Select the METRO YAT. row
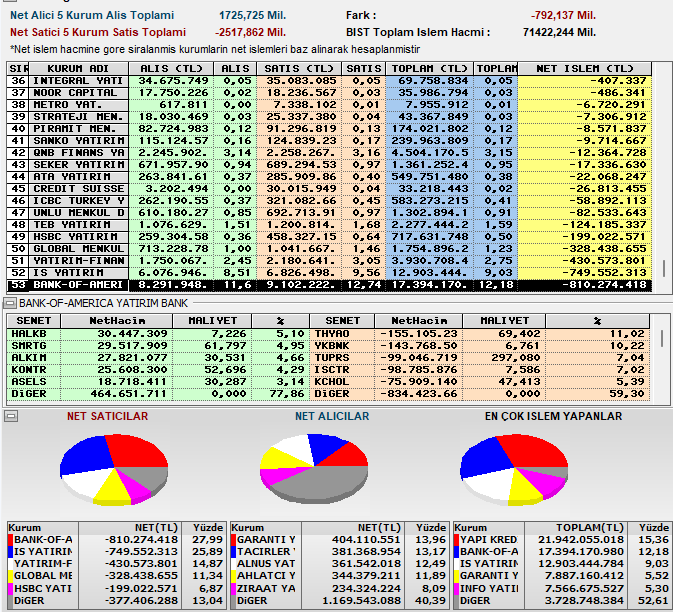The height and width of the screenshot is (612, 673). (x=329, y=105)
